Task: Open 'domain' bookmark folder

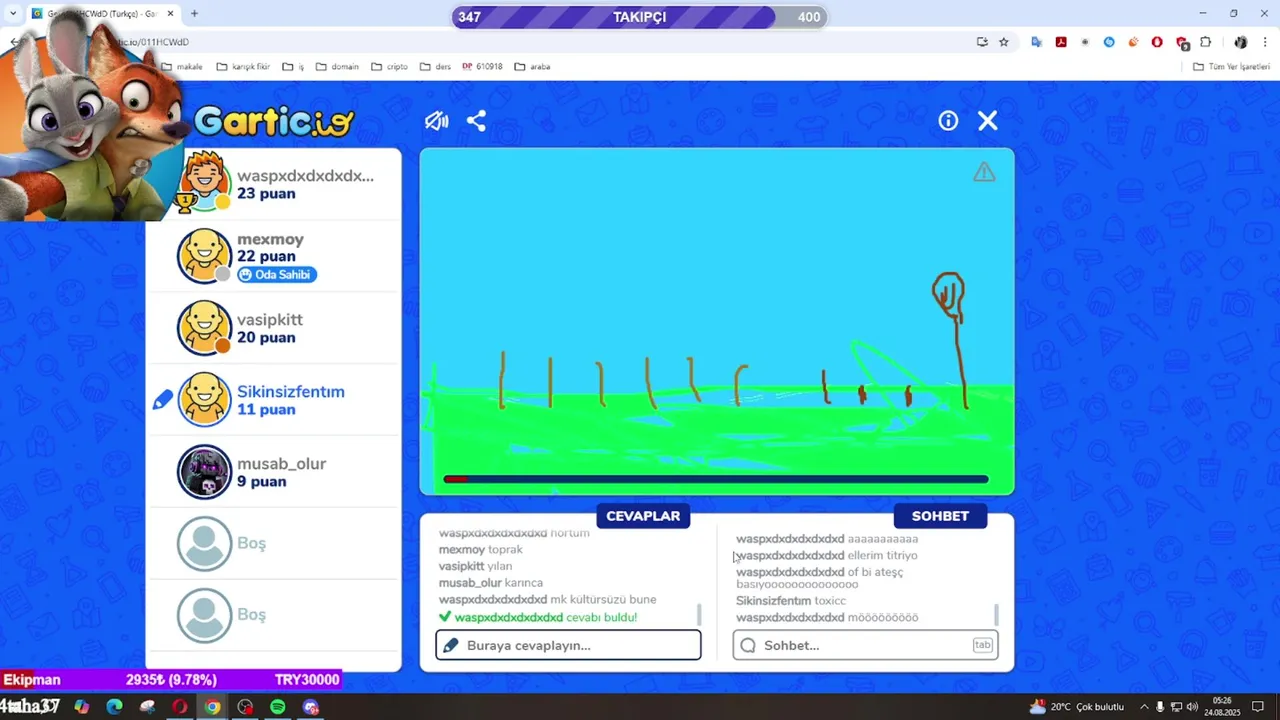Action: click(x=337, y=67)
